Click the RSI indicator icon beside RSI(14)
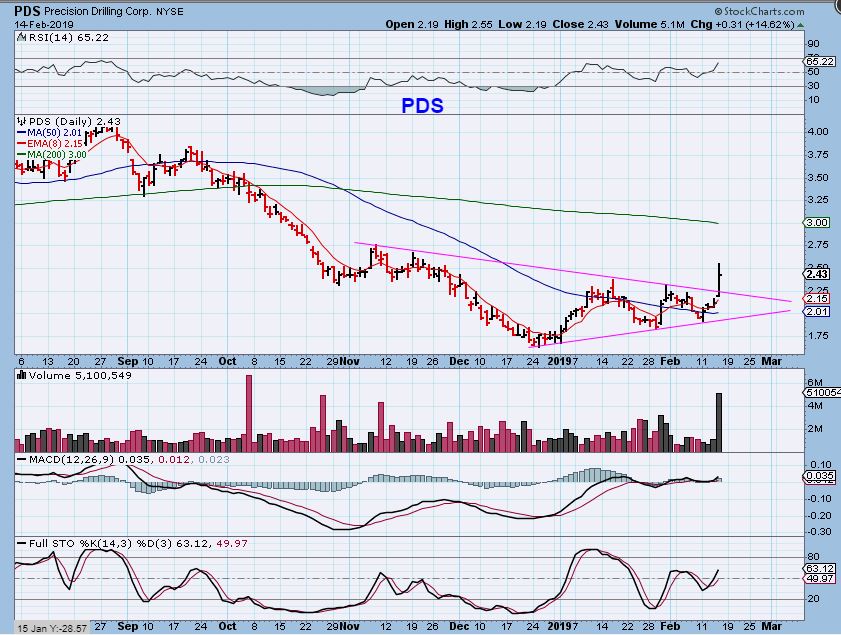The image size is (841, 635). point(21,38)
